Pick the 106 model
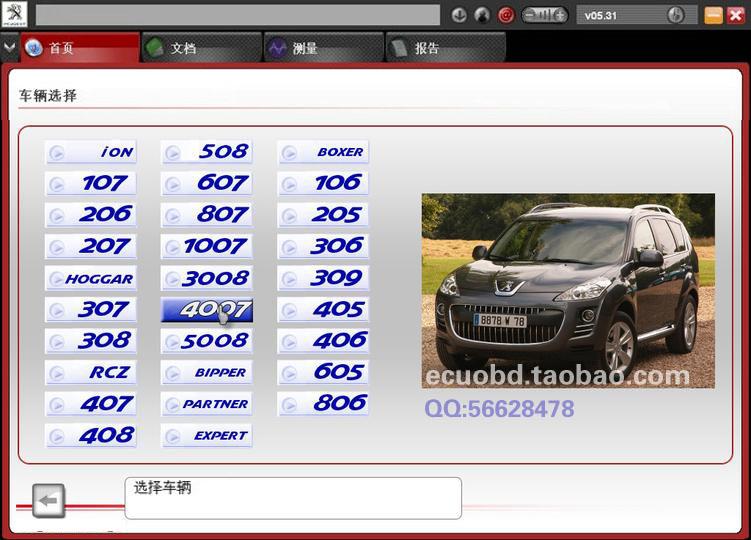The width and height of the screenshot is (751, 540). click(x=323, y=184)
